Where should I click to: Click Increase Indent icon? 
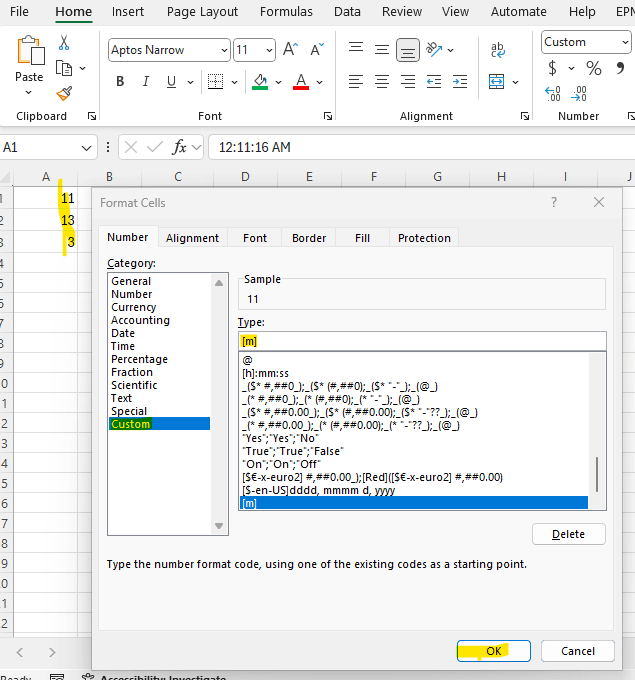(x=460, y=82)
